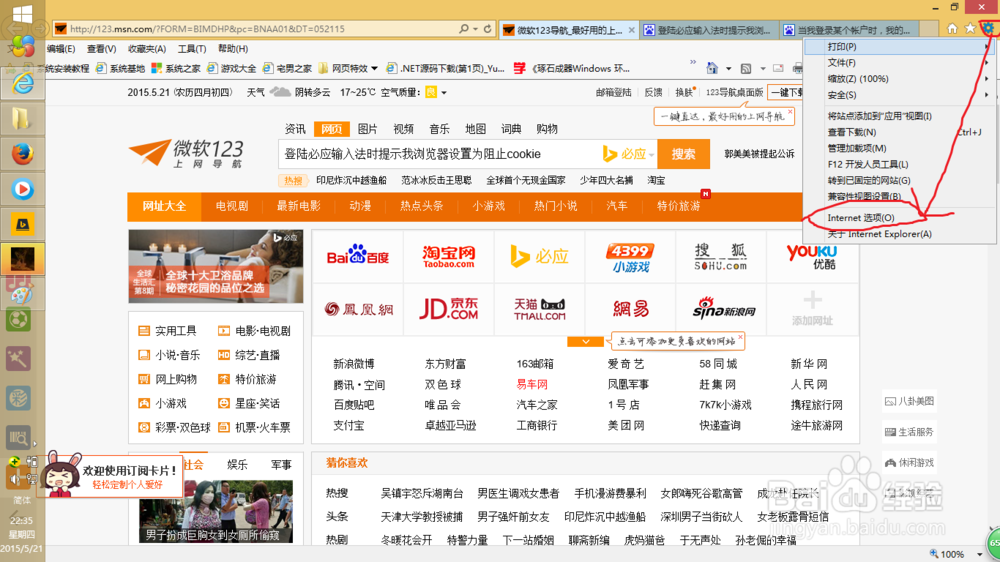Open the 文件(F) submenu
This screenshot has width=1000, height=562.
click(899, 63)
